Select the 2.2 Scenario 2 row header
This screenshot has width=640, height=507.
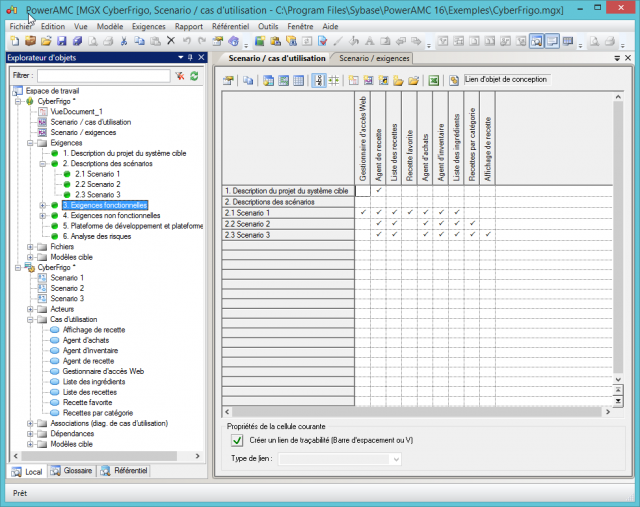point(288,224)
